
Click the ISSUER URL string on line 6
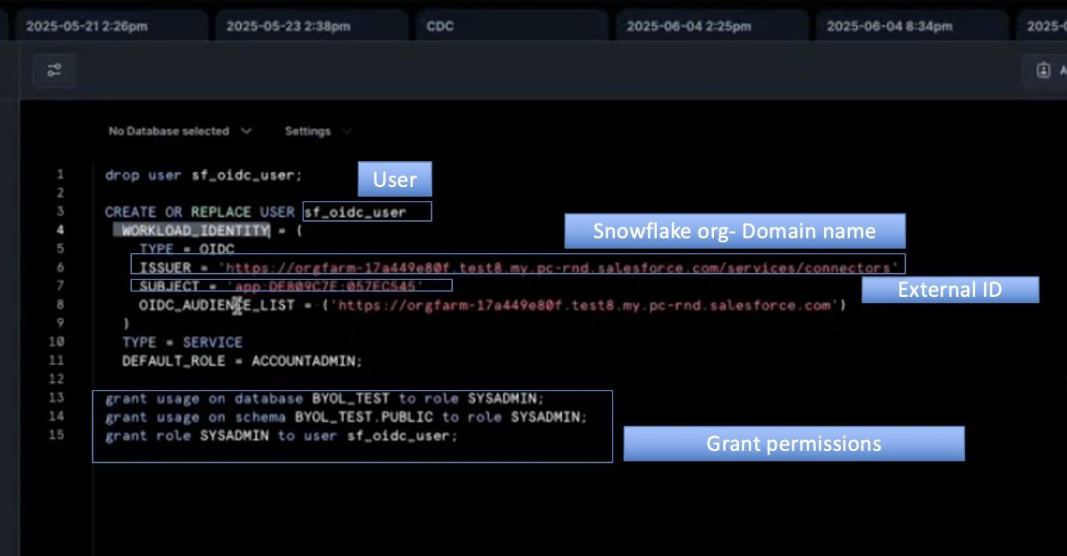pos(558,267)
